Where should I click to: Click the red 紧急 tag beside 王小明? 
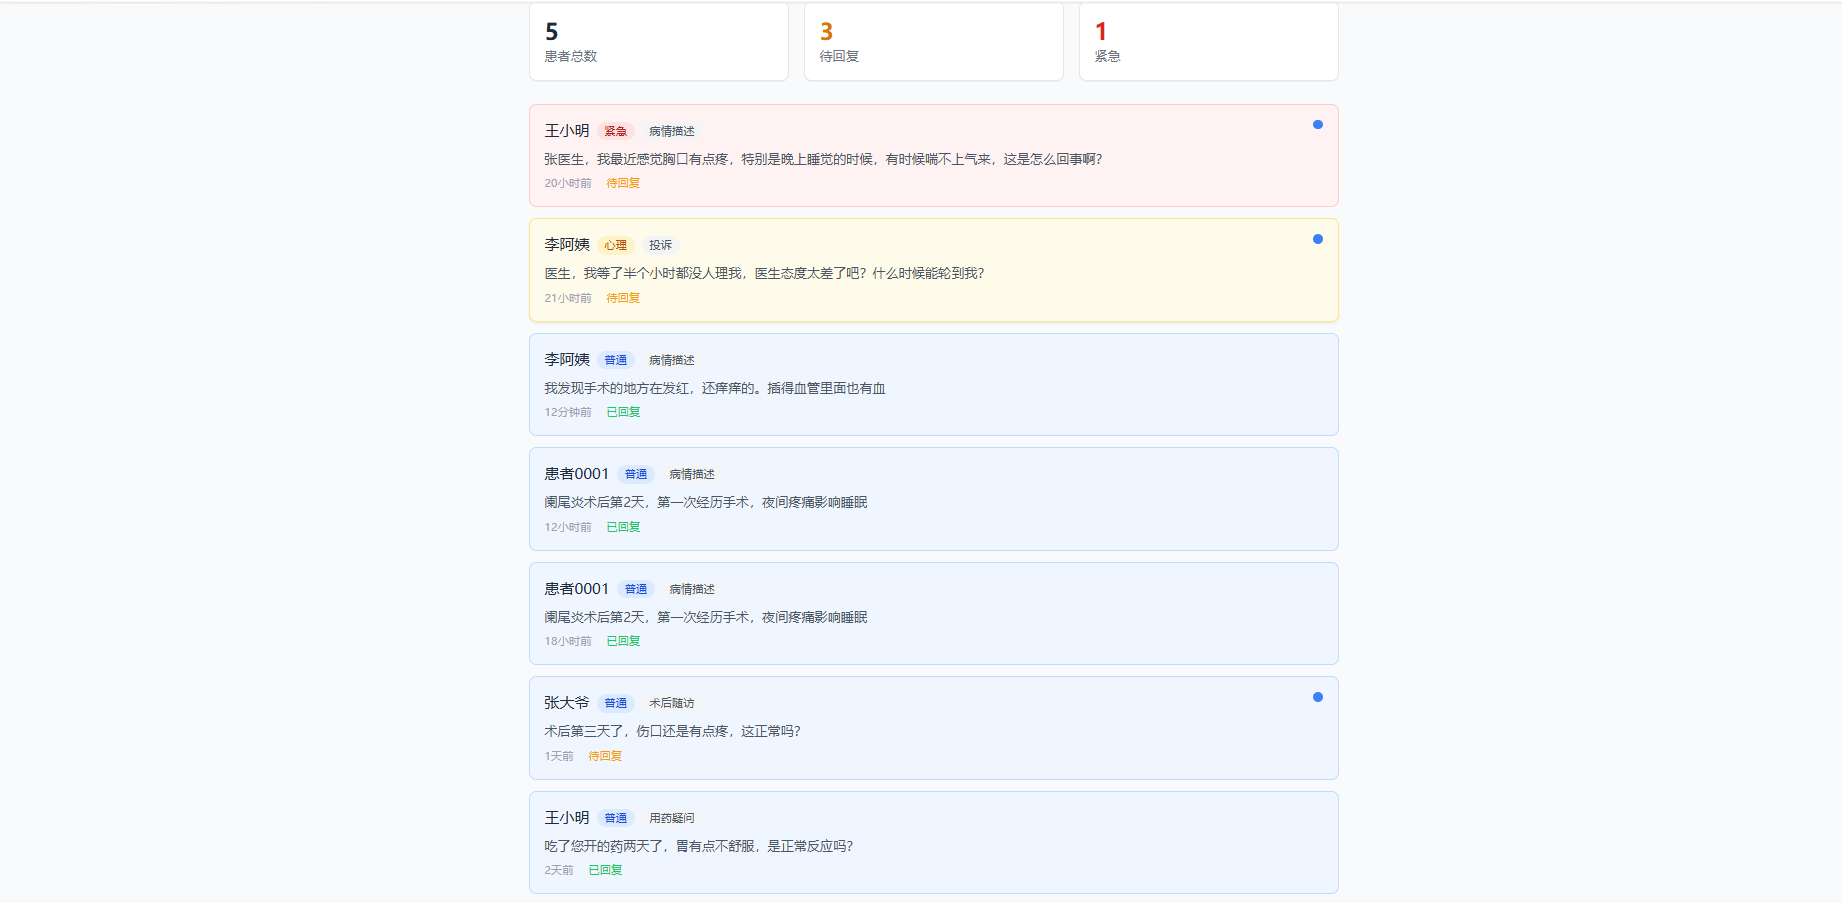tap(615, 131)
